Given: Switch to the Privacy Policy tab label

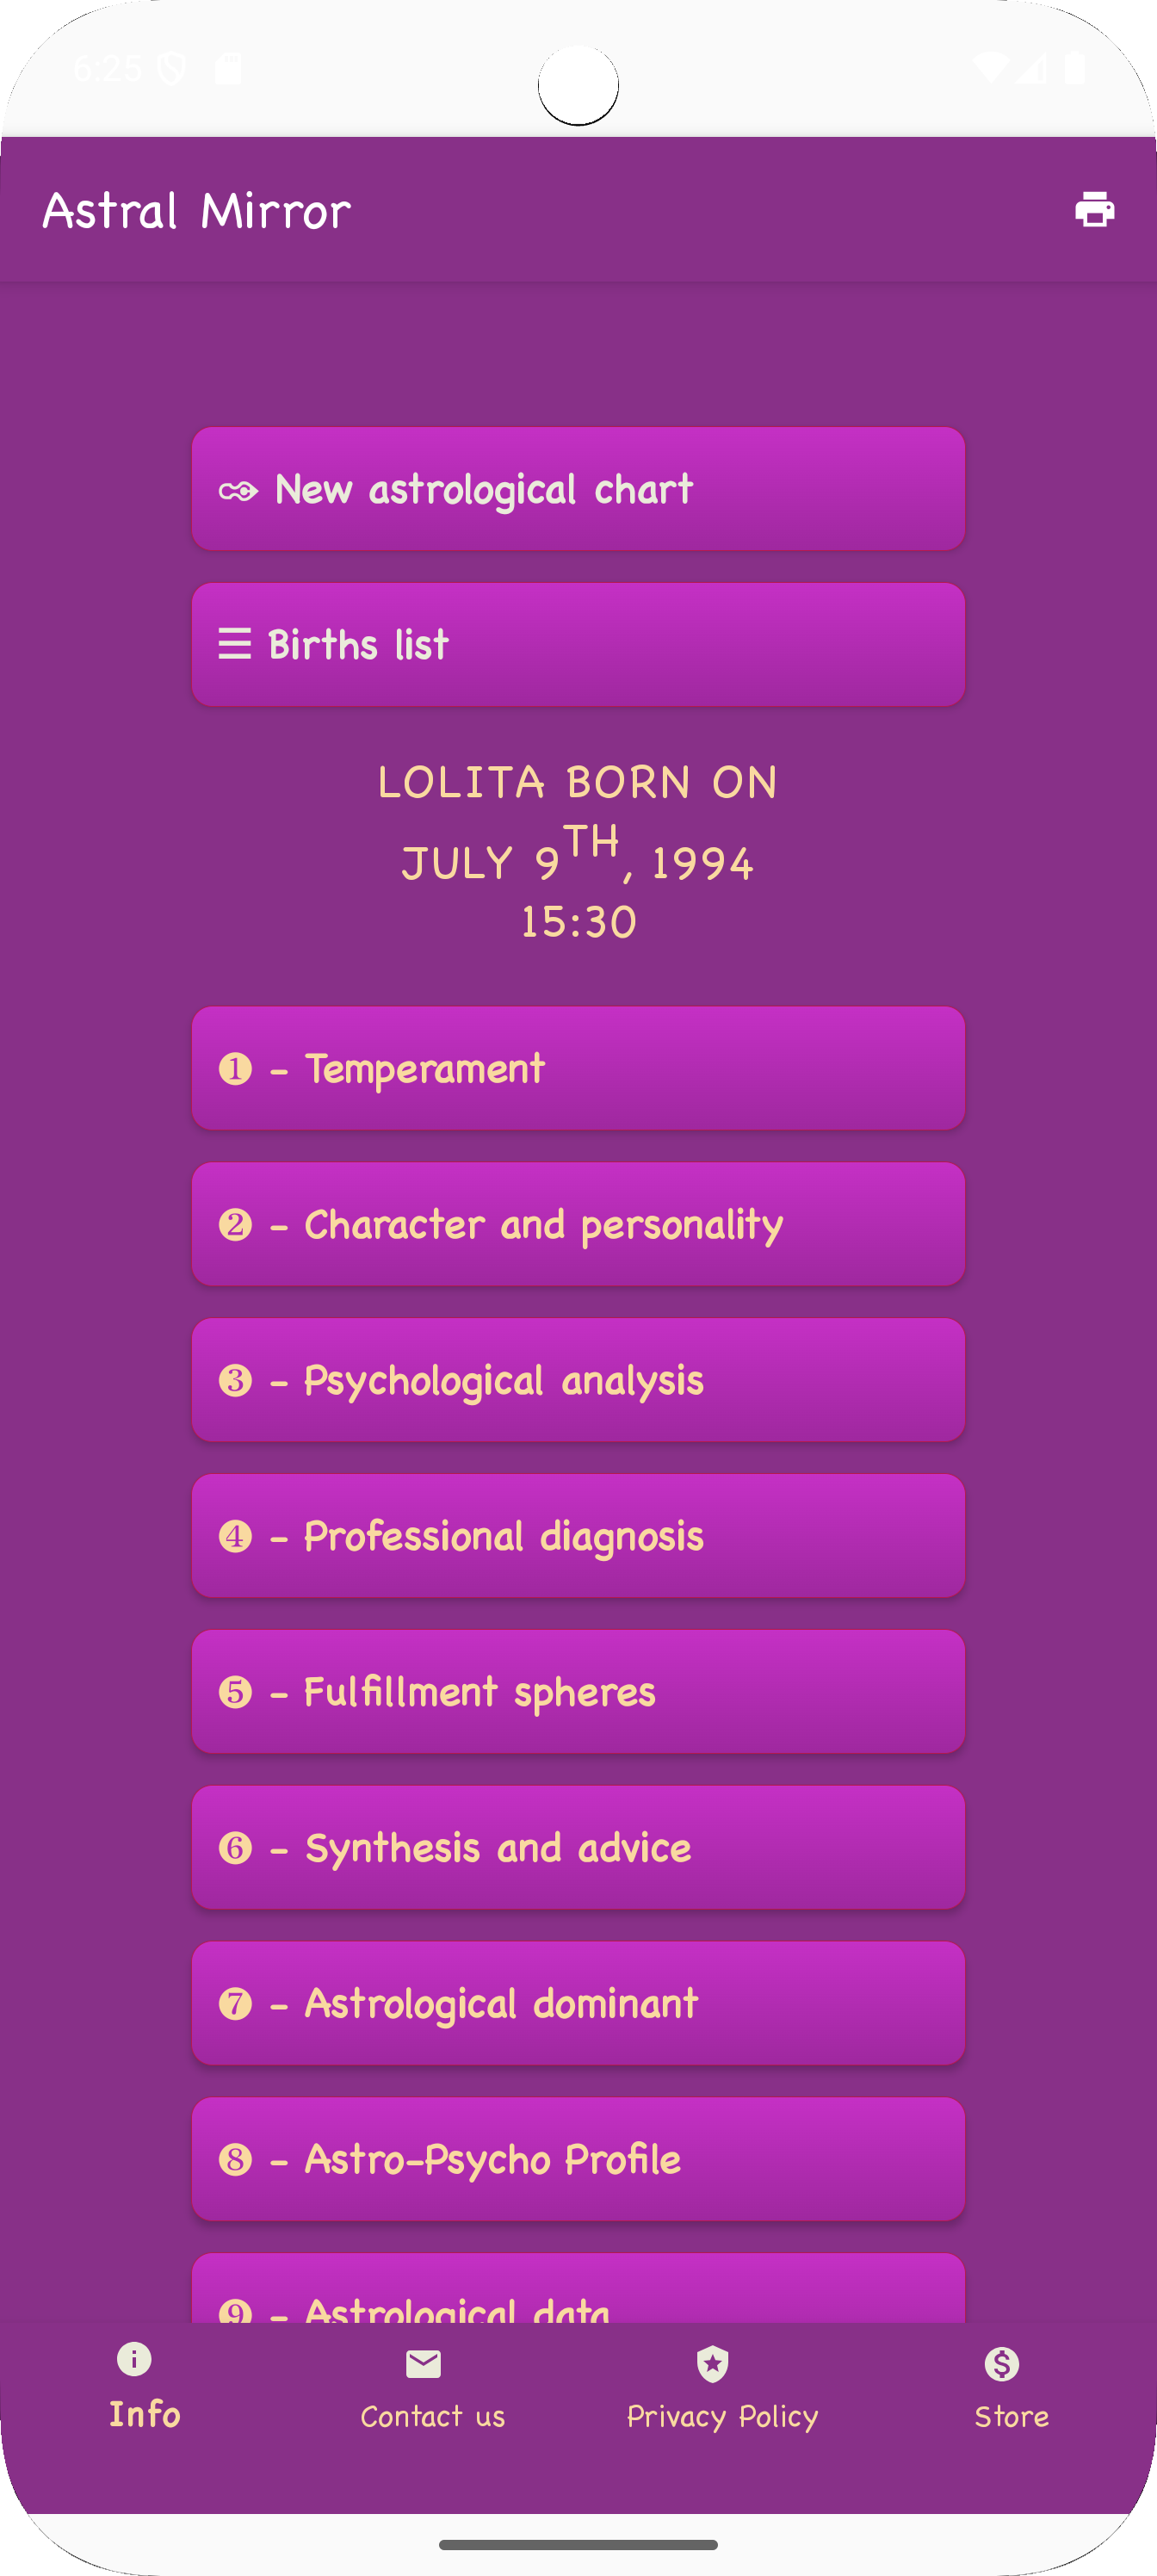Looking at the screenshot, I should pyautogui.click(x=722, y=2417).
